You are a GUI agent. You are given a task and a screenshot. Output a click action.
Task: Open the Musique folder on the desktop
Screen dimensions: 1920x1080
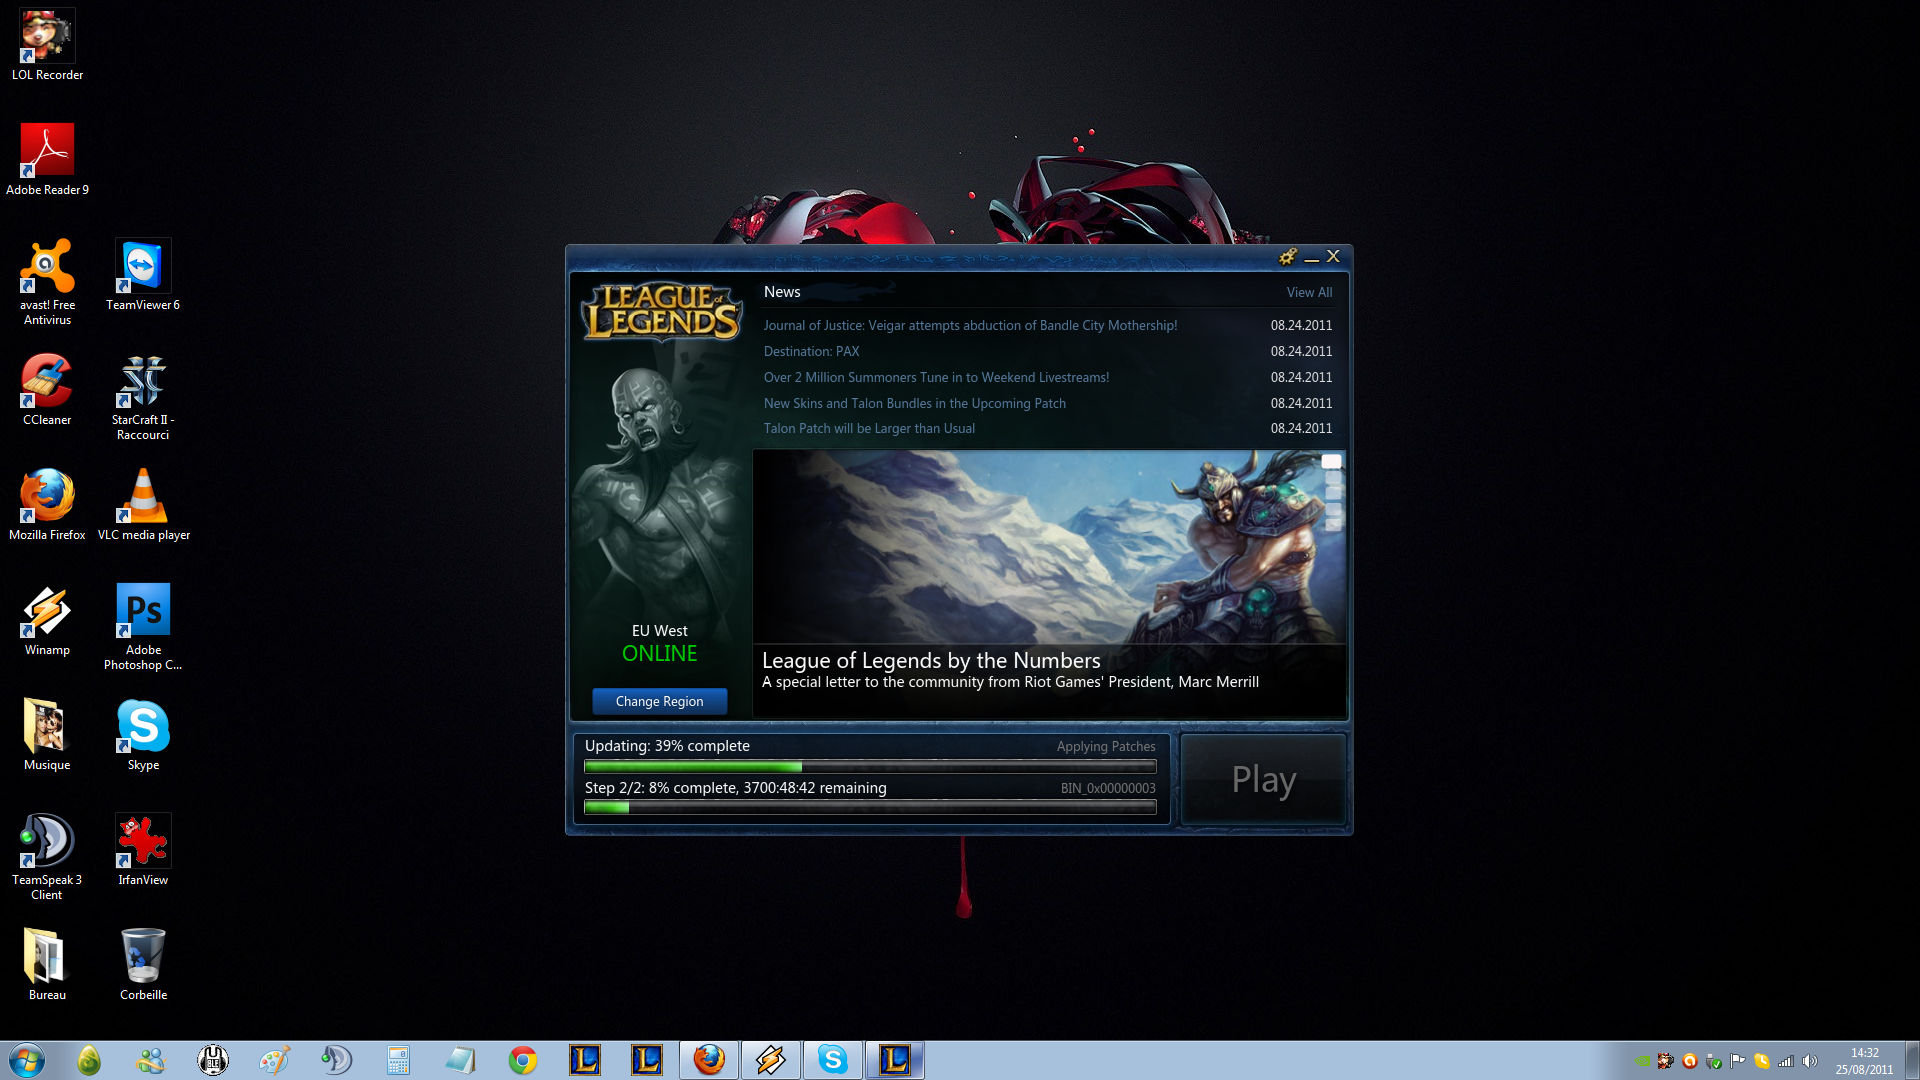click(47, 735)
